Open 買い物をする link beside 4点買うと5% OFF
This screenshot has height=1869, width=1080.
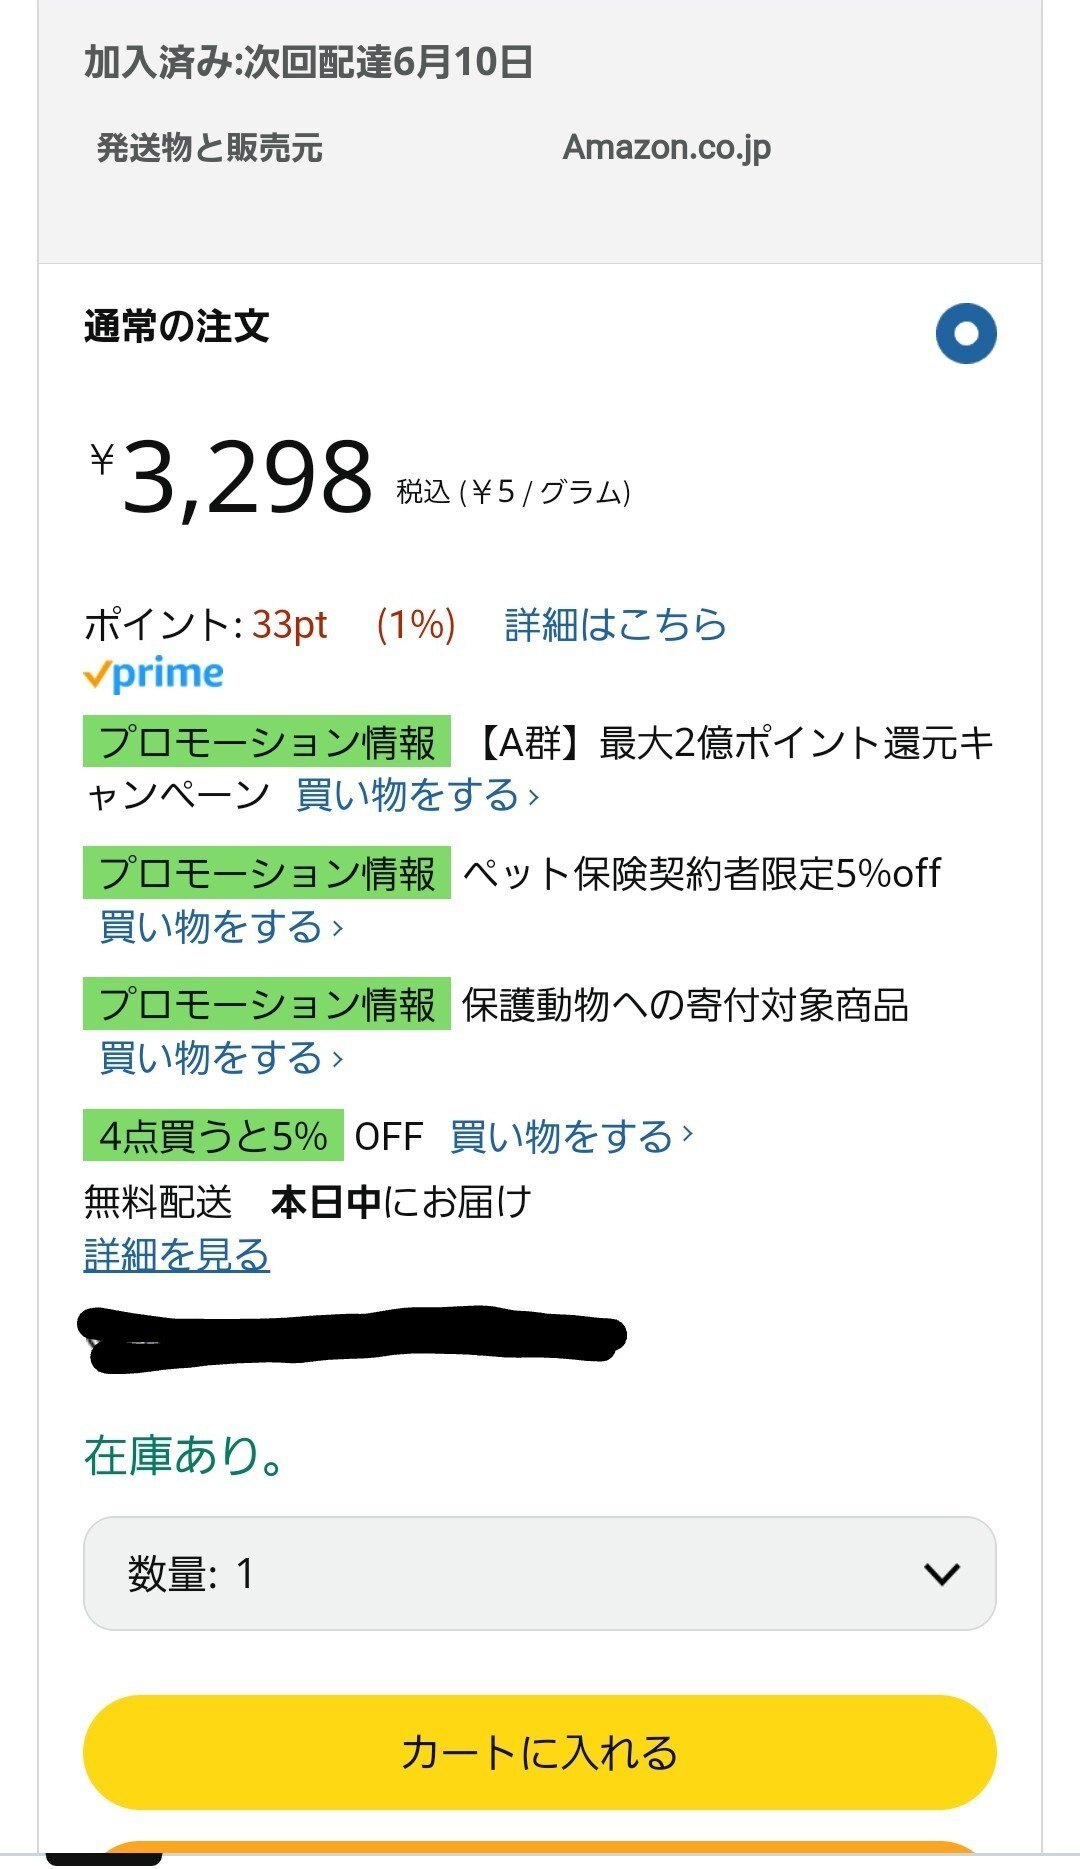[x=571, y=1137]
